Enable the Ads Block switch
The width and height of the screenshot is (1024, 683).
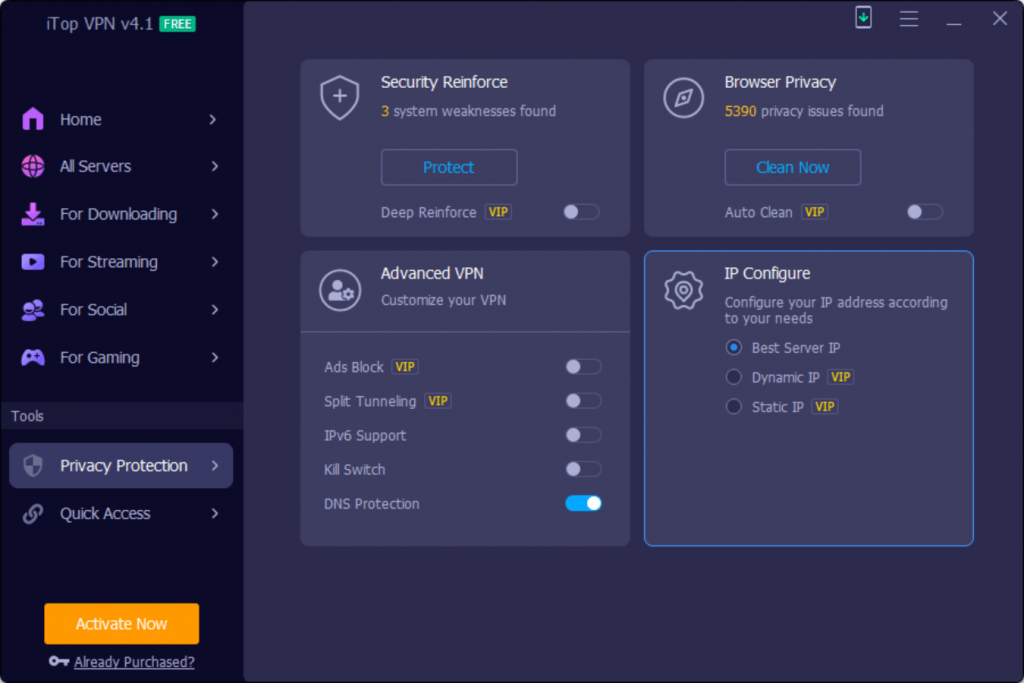point(583,367)
